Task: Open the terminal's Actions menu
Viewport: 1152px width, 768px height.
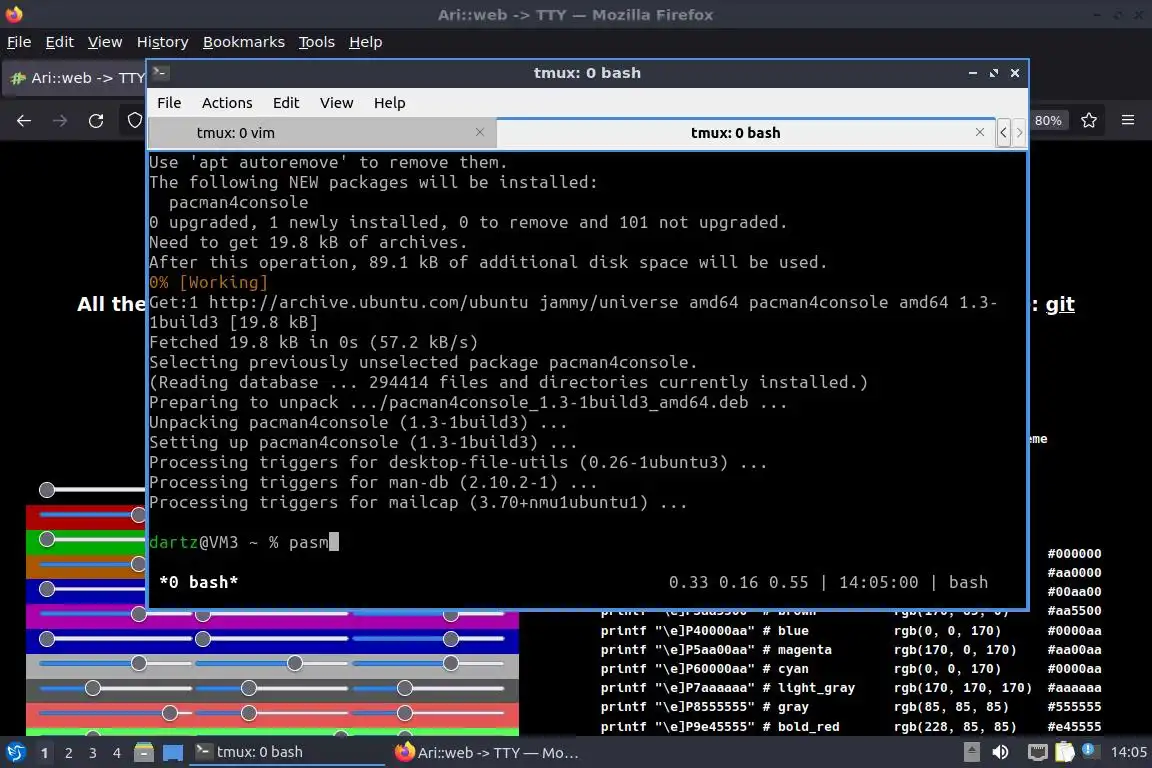Action: (227, 103)
